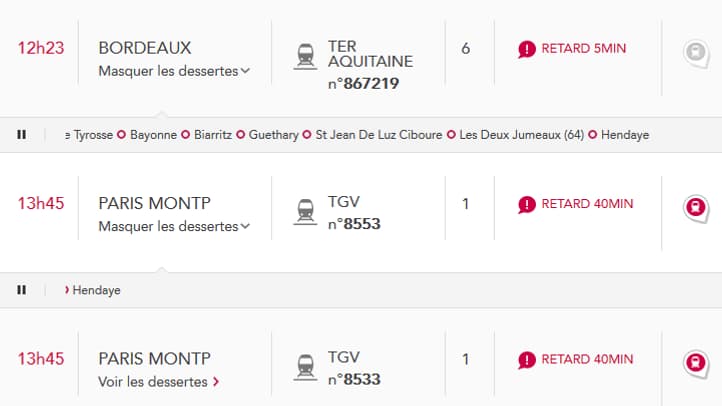Collapse stops under first Paris Montp train
Viewport: 722px width, 406px height.
[174, 226]
